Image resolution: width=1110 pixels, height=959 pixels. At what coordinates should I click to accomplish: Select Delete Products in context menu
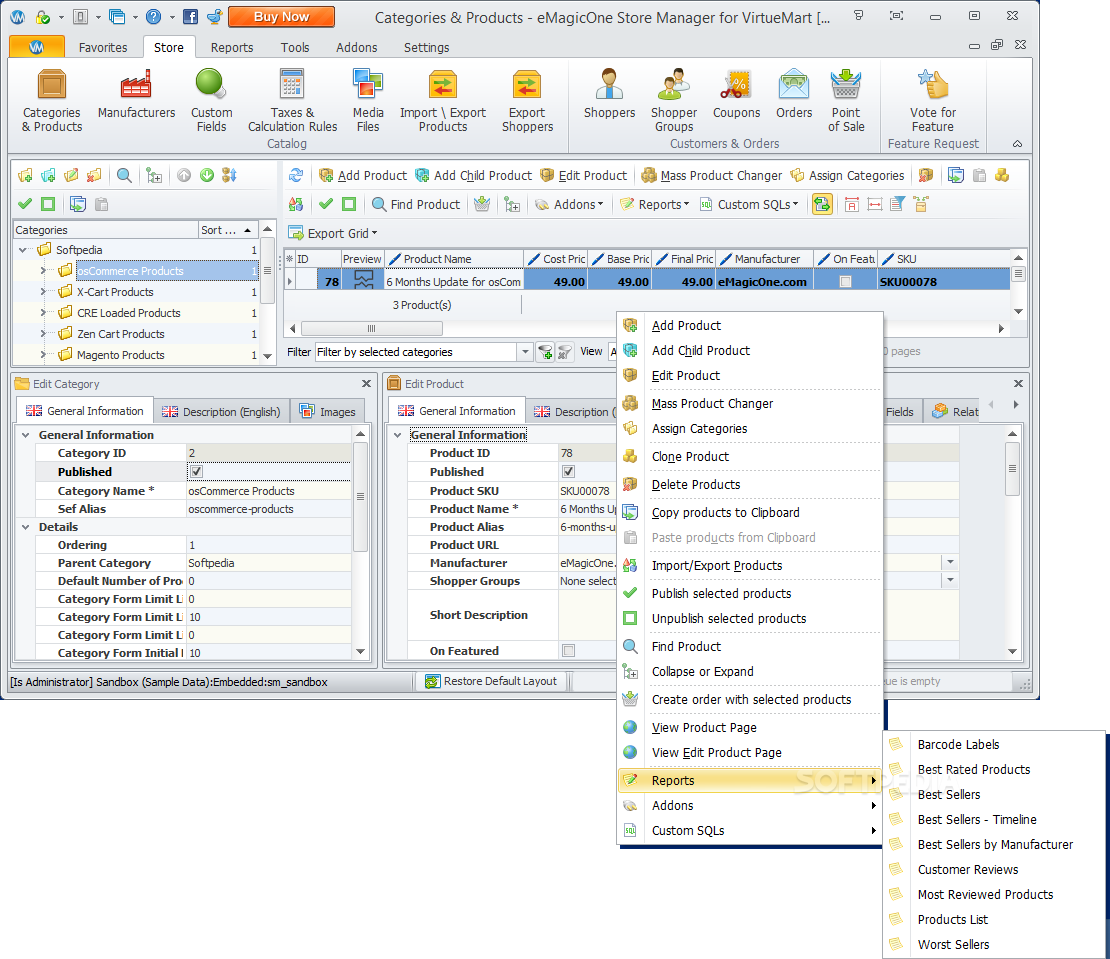point(750,485)
